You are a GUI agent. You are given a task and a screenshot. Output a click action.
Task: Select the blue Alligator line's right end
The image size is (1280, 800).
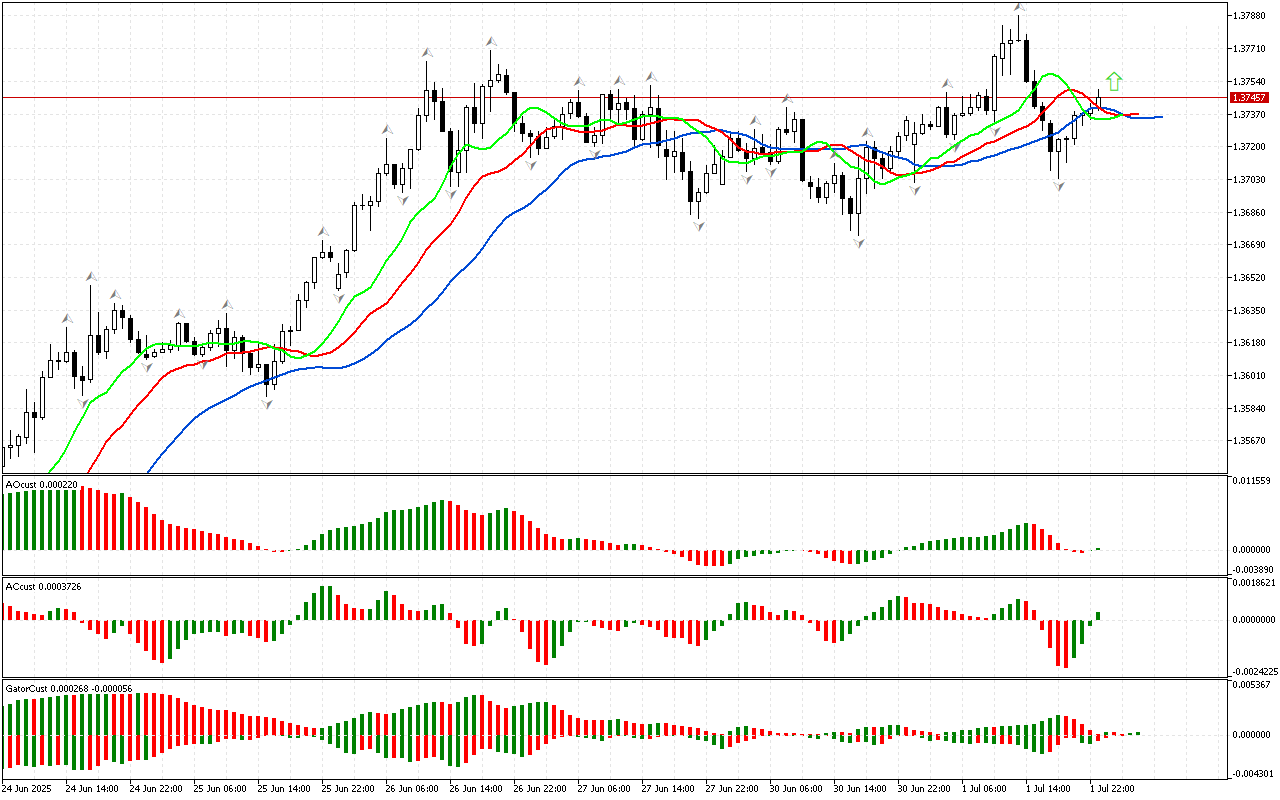click(x=1160, y=117)
